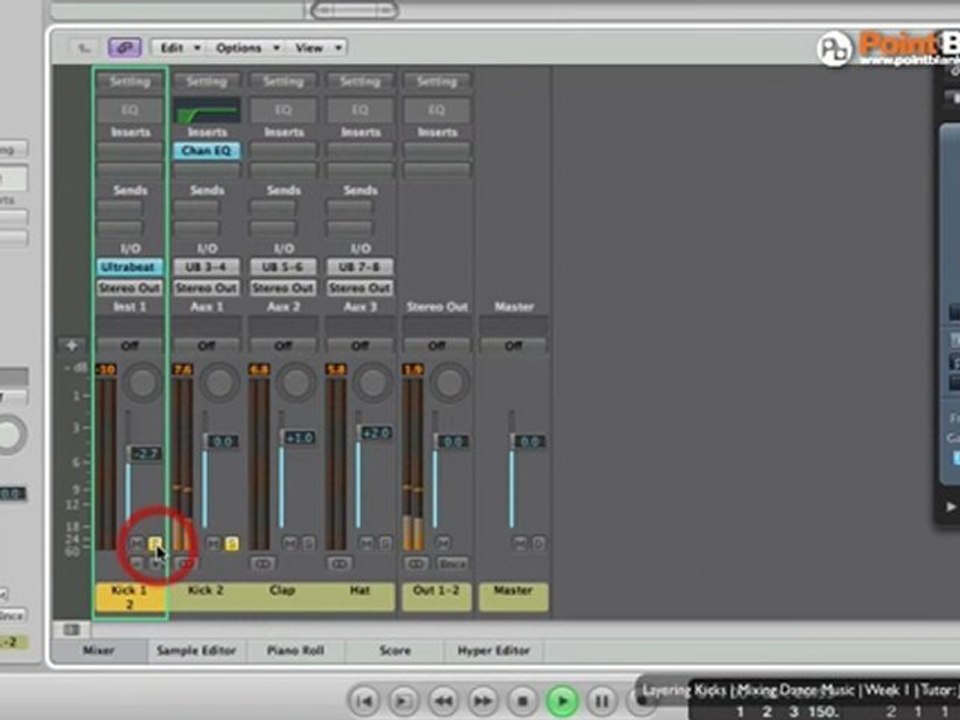Mute the Master channel
The image size is (960, 720).
[x=520, y=543]
